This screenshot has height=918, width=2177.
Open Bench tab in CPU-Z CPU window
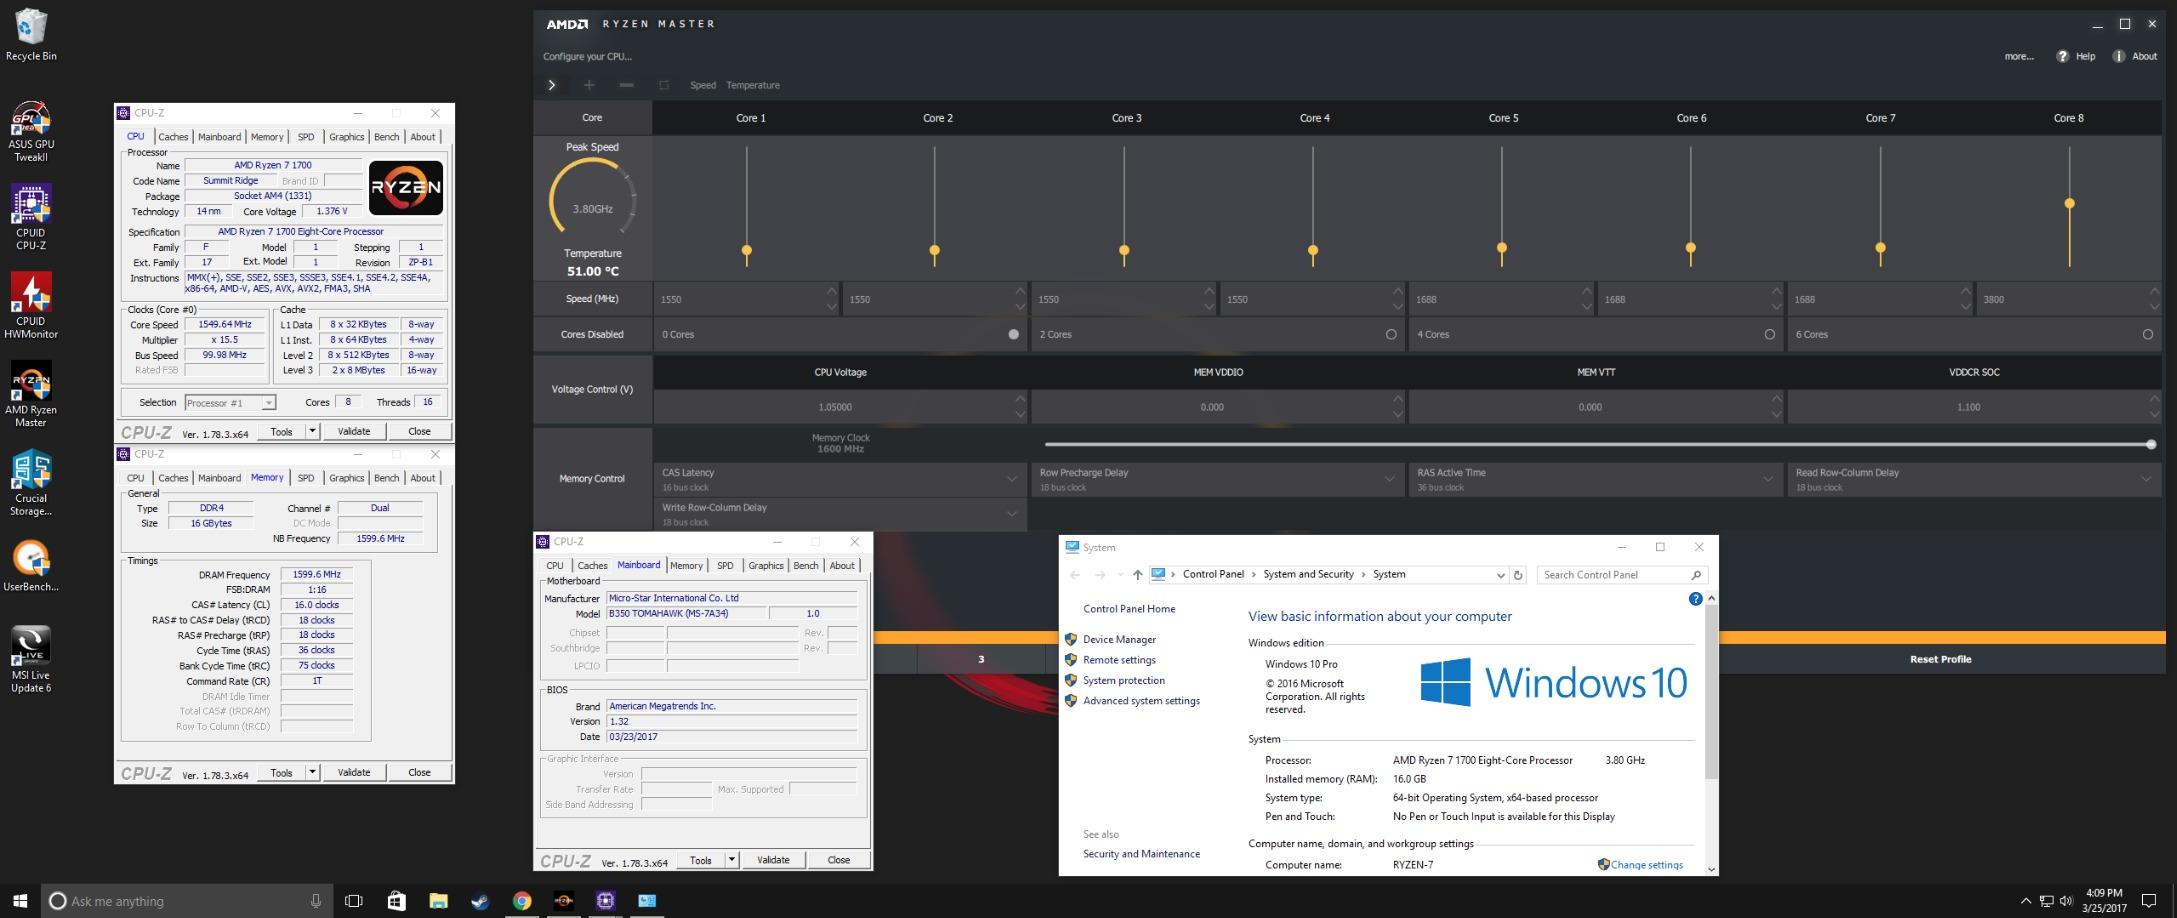[386, 137]
